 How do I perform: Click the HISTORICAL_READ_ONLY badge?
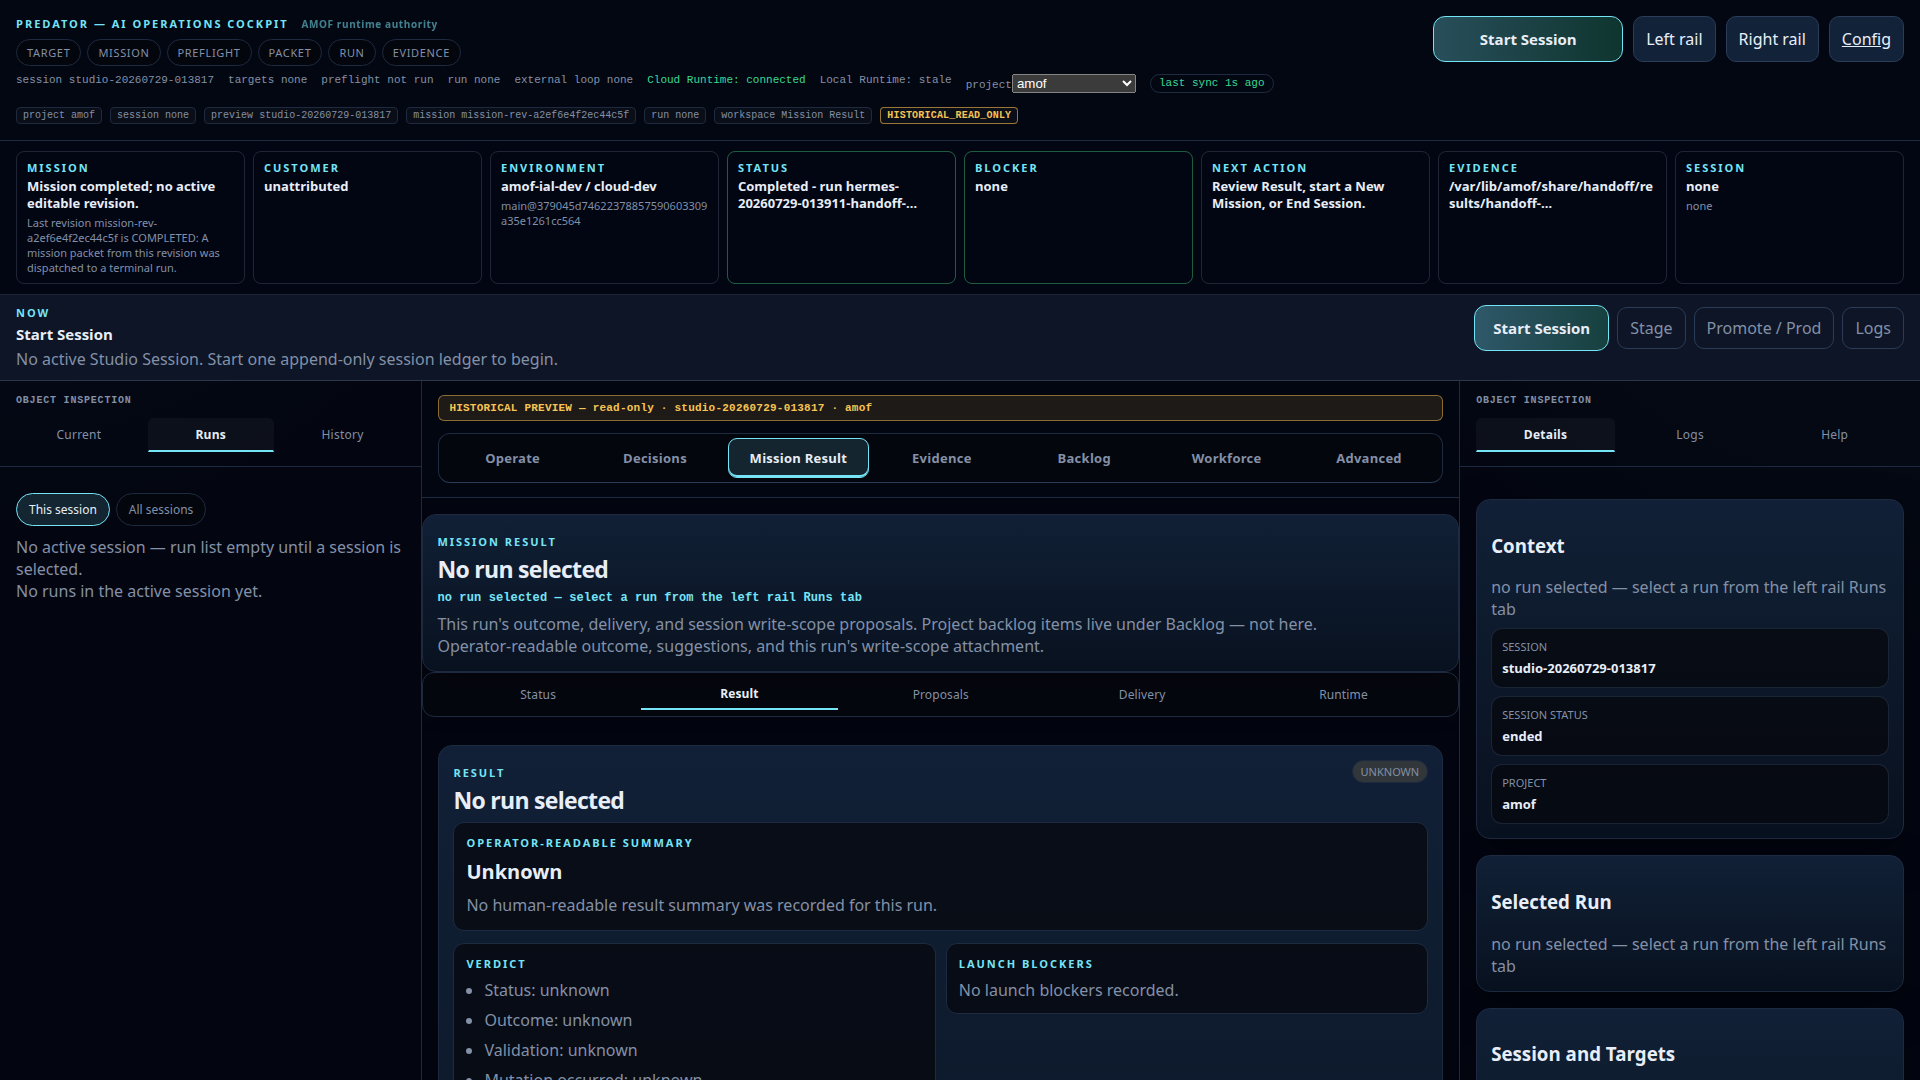click(949, 115)
